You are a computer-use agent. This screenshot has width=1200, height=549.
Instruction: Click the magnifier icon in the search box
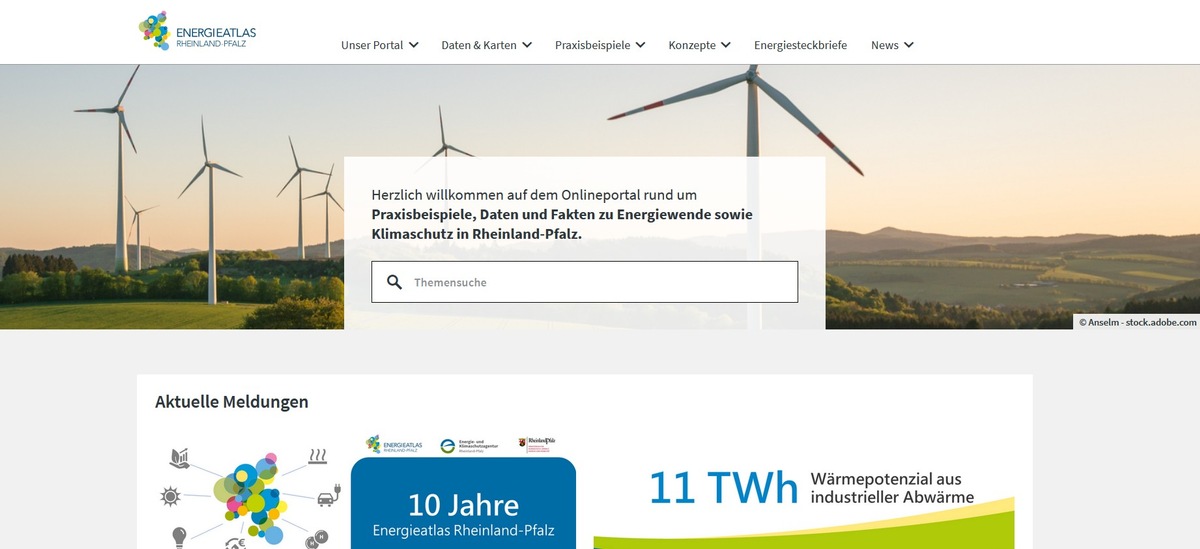point(394,282)
